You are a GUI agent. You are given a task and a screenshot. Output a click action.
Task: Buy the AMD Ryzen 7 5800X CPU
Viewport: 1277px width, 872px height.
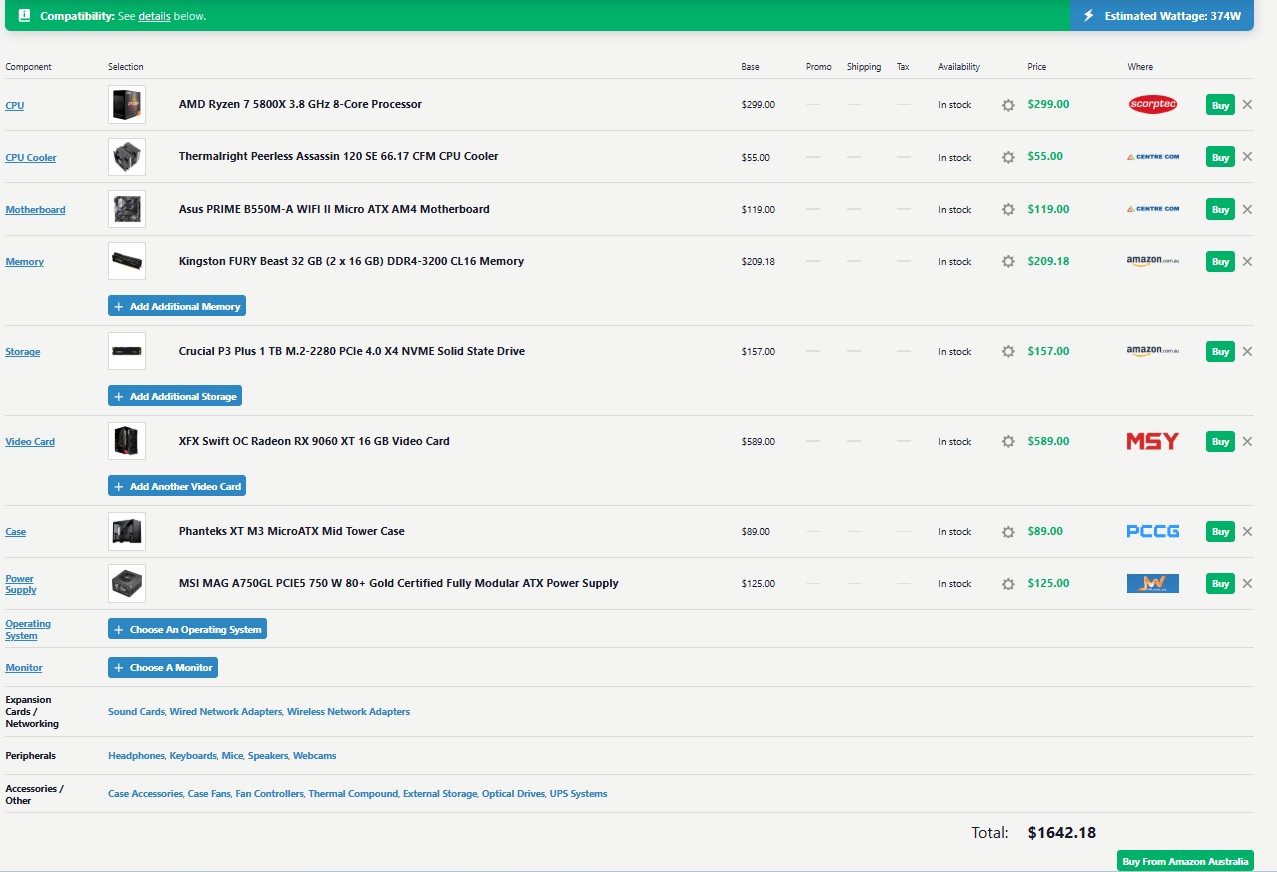click(x=1220, y=104)
